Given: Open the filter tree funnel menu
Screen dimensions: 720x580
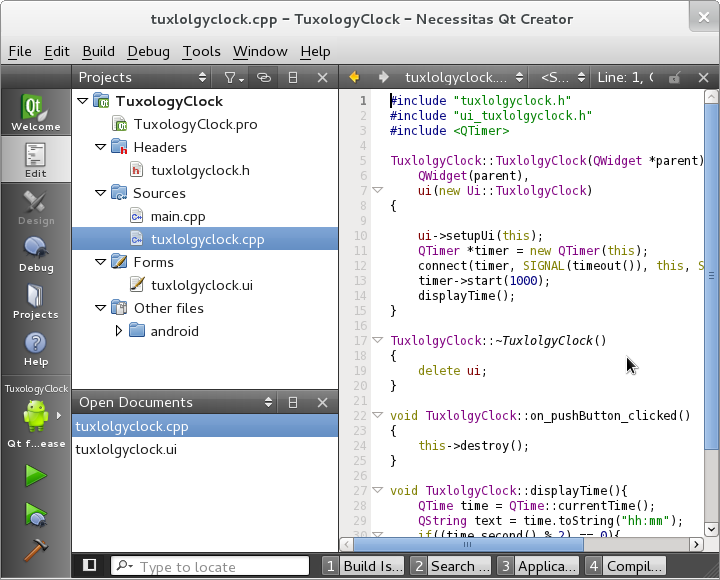Looking at the screenshot, I should [x=234, y=78].
